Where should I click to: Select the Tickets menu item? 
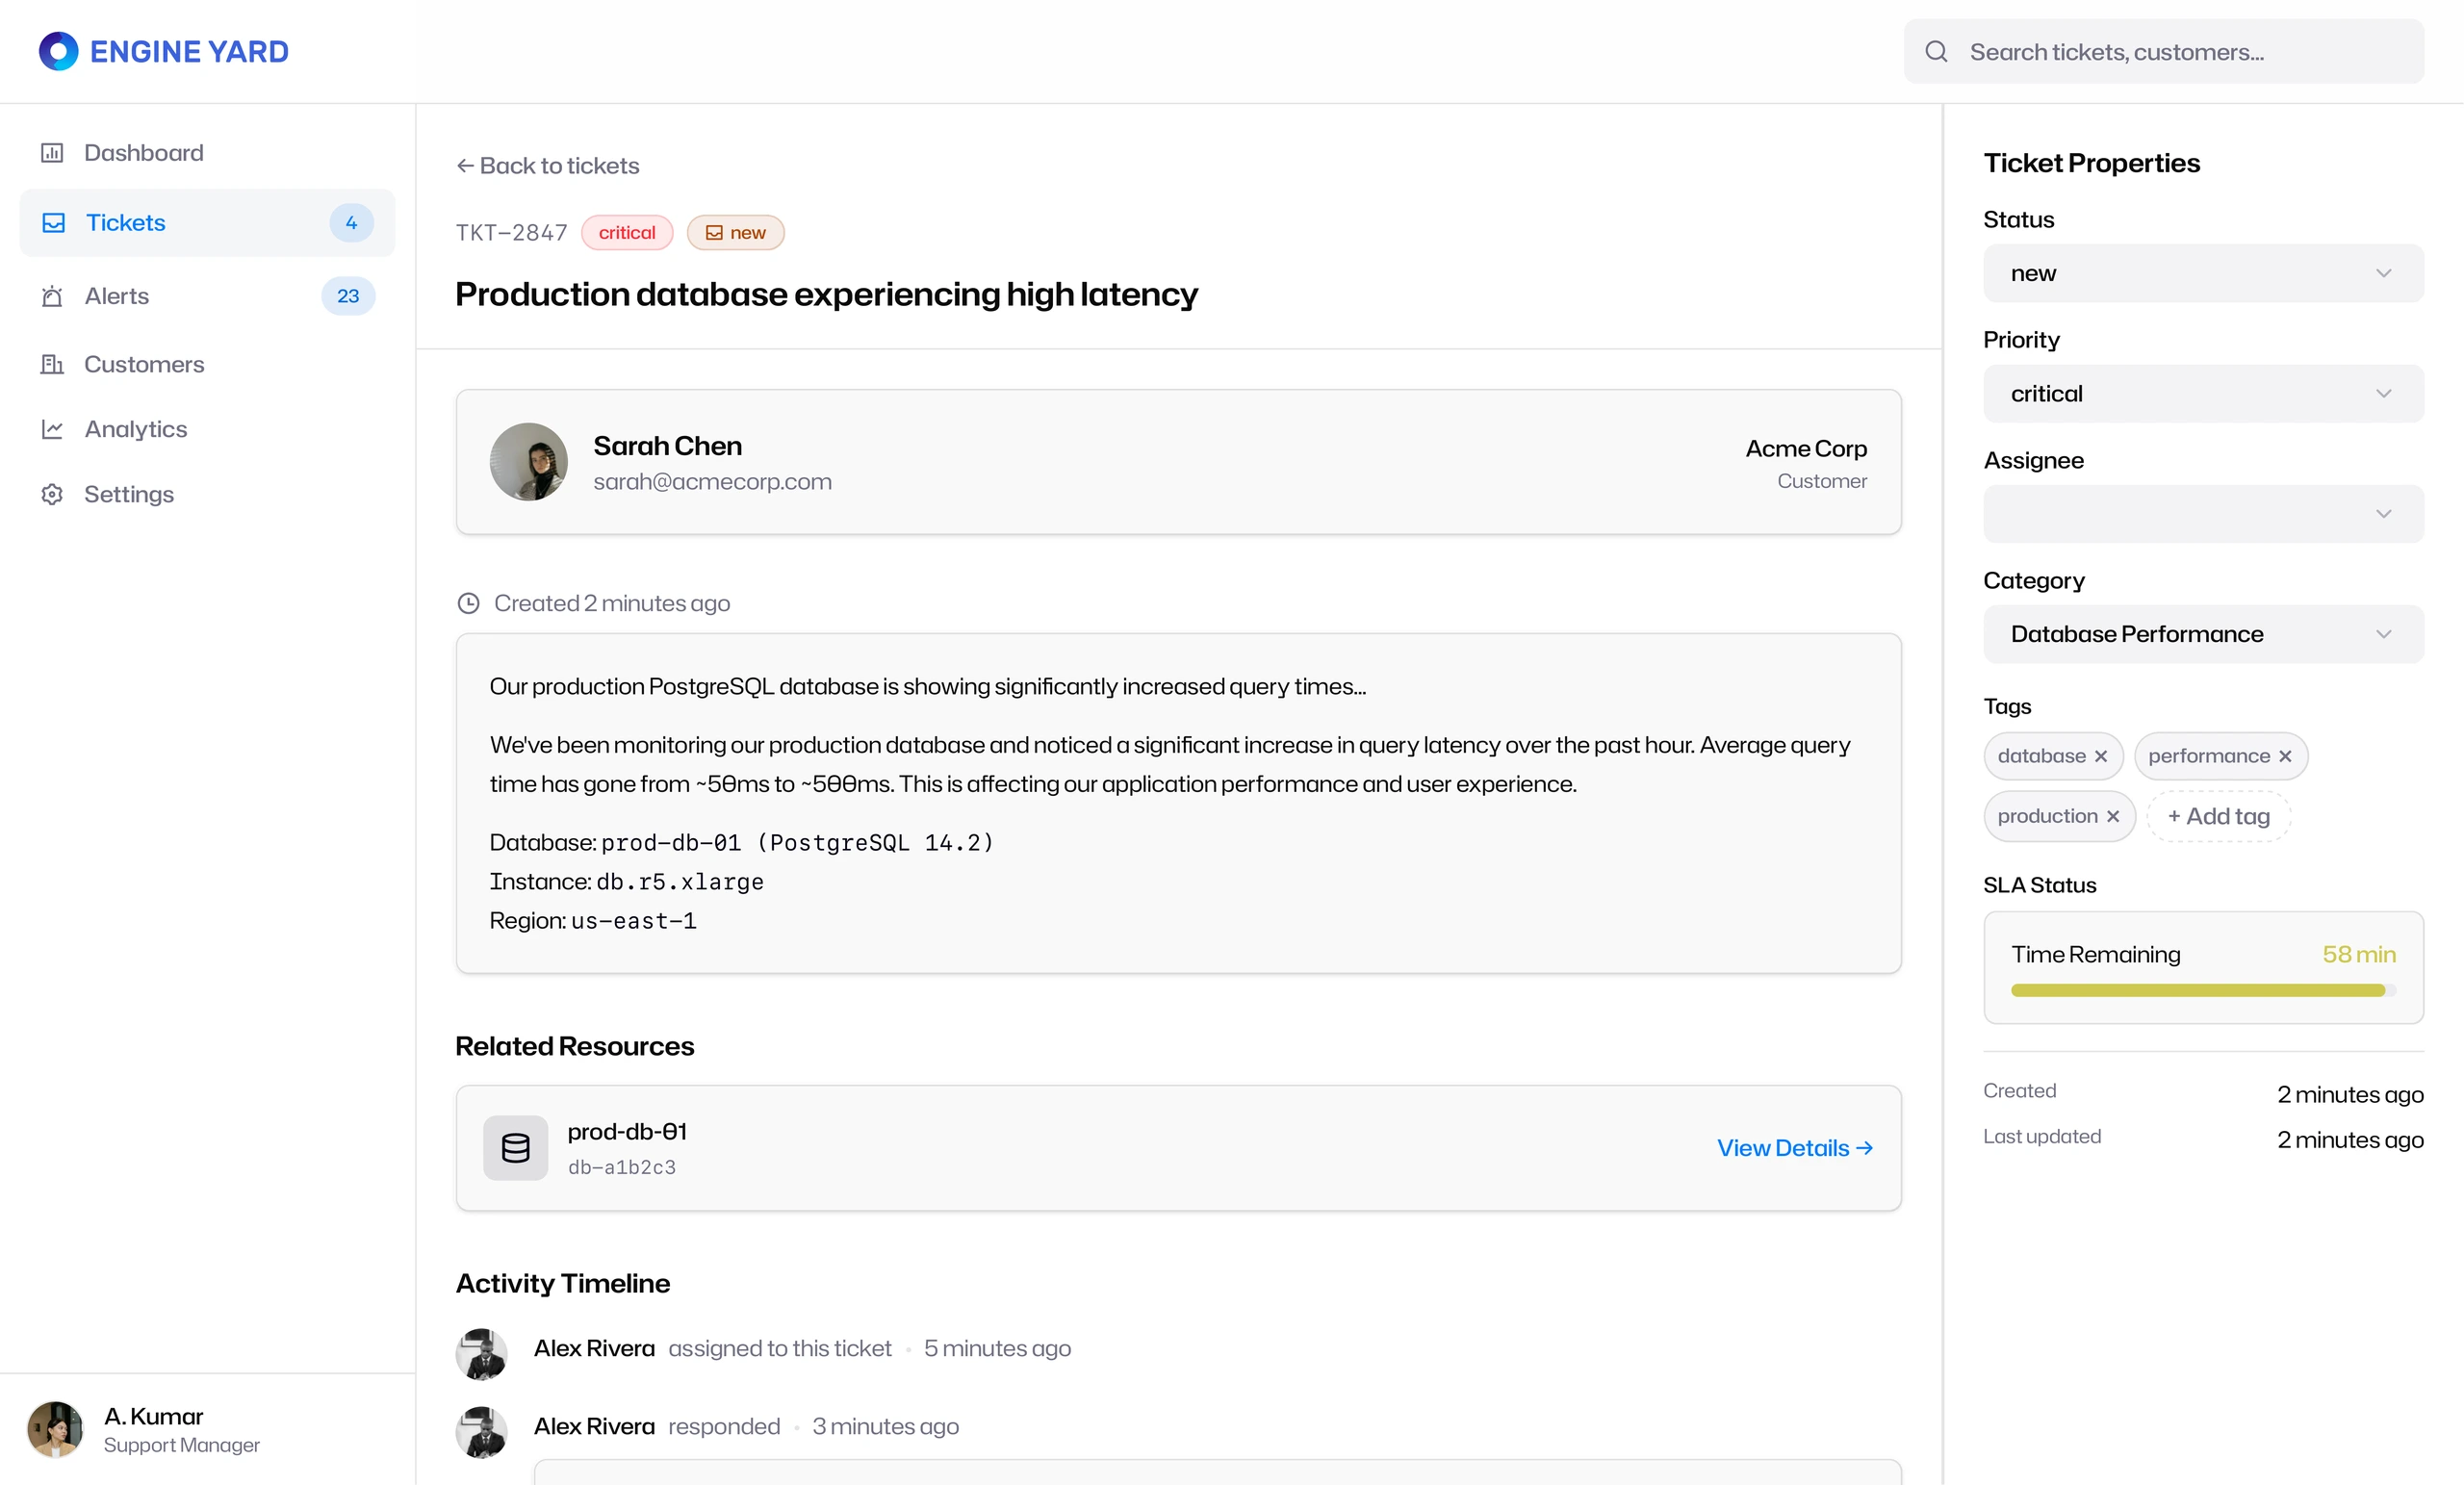click(x=207, y=222)
